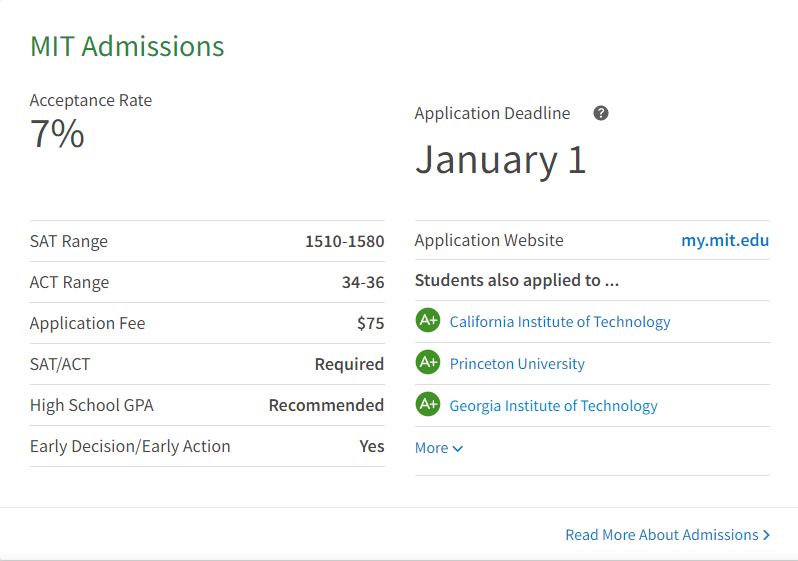The width and height of the screenshot is (798, 561).
Task: Click the SAT/ACT Required value
Action: tap(349, 364)
